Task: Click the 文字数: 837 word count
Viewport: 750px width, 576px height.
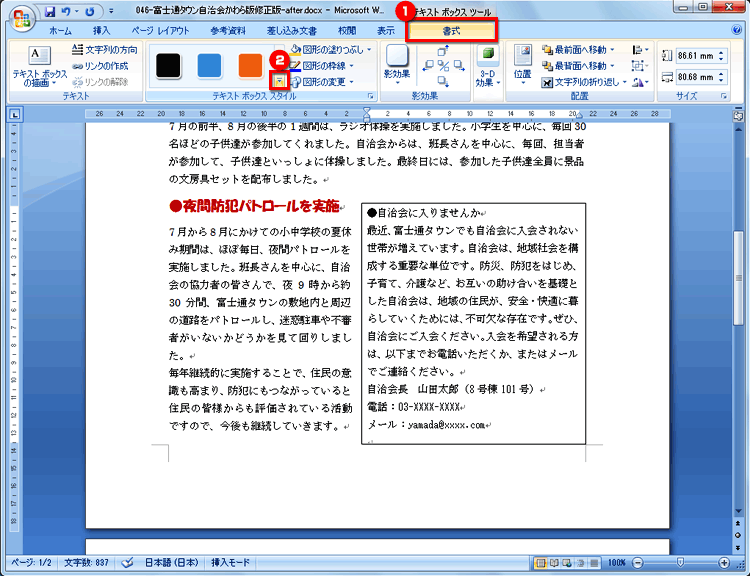Action: click(x=87, y=563)
